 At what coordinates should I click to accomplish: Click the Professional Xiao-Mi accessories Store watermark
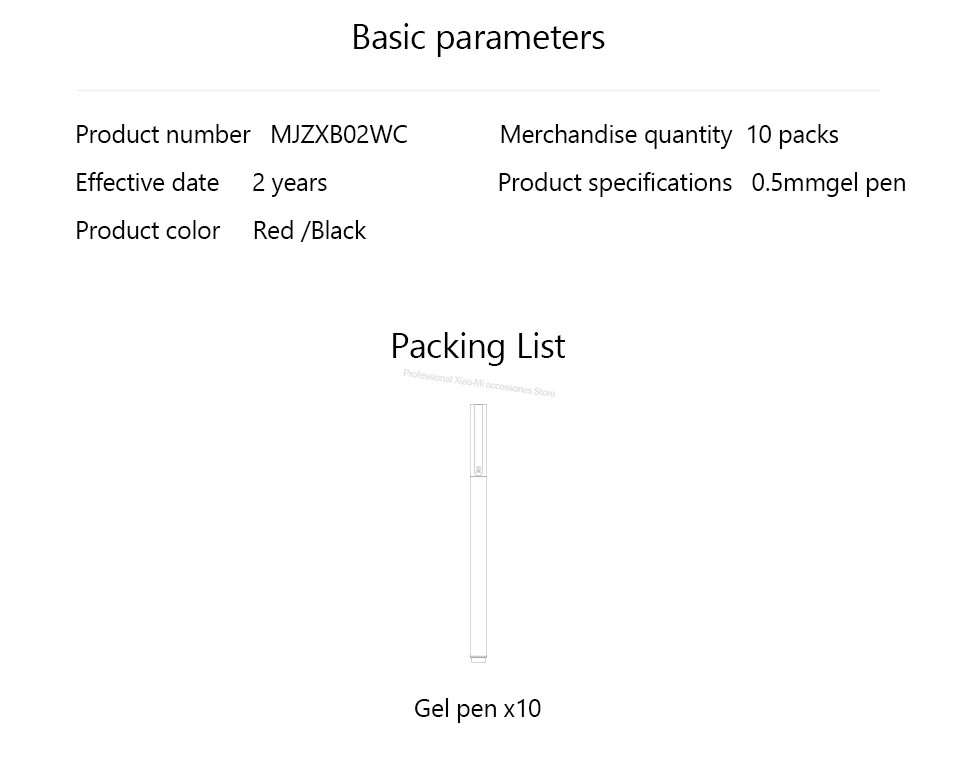(478, 383)
